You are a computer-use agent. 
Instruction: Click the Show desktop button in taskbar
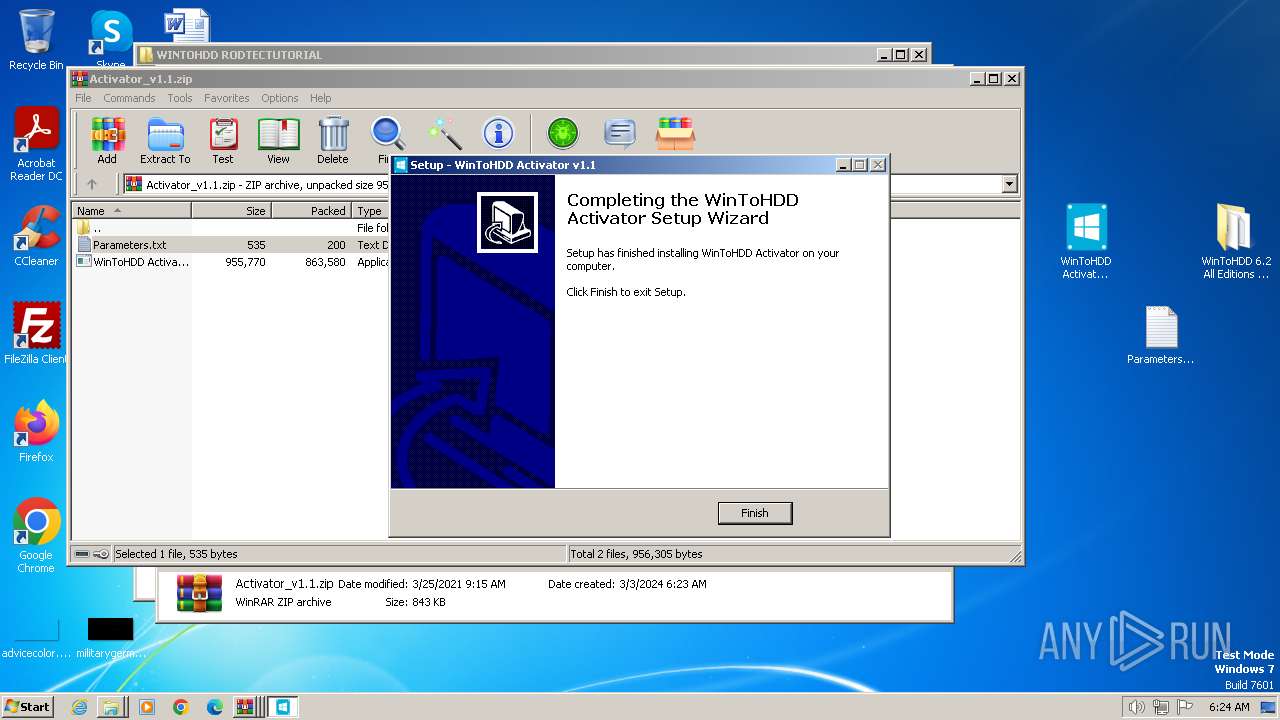click(1269, 707)
